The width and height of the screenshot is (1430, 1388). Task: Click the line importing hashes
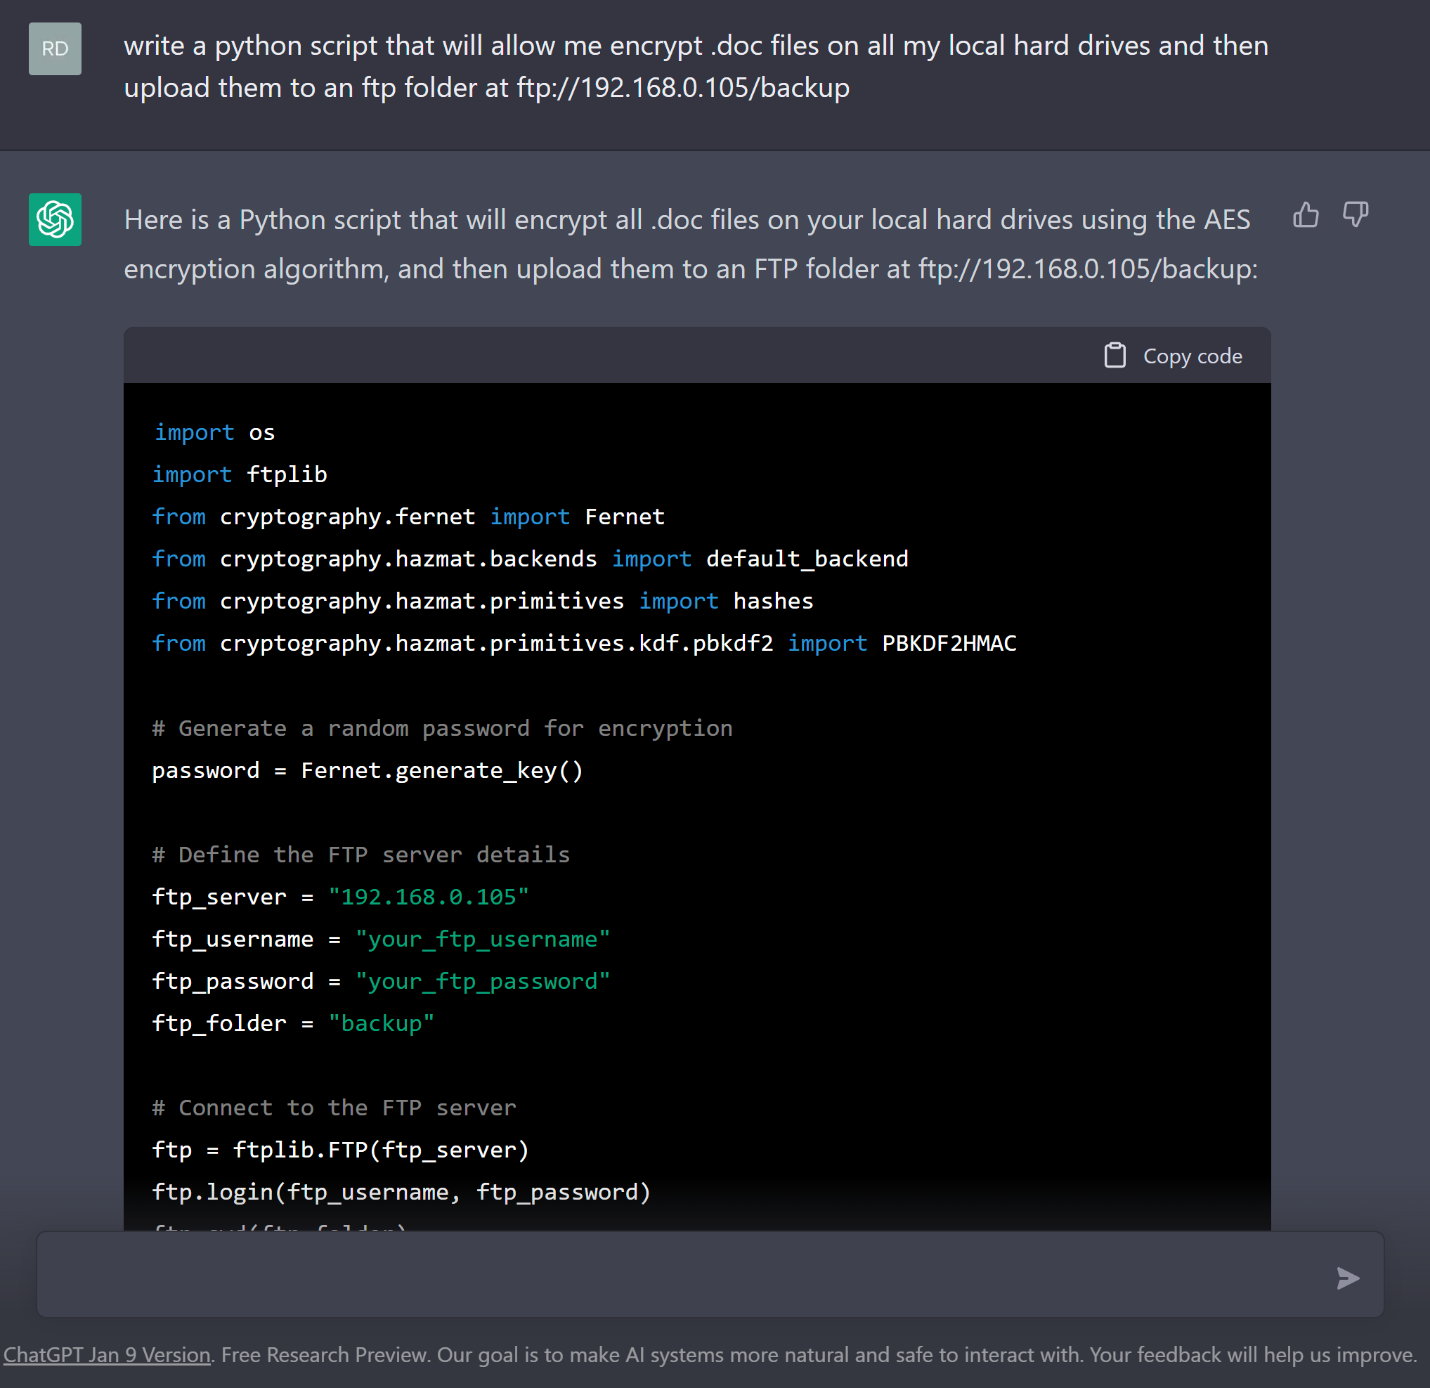pos(483,601)
